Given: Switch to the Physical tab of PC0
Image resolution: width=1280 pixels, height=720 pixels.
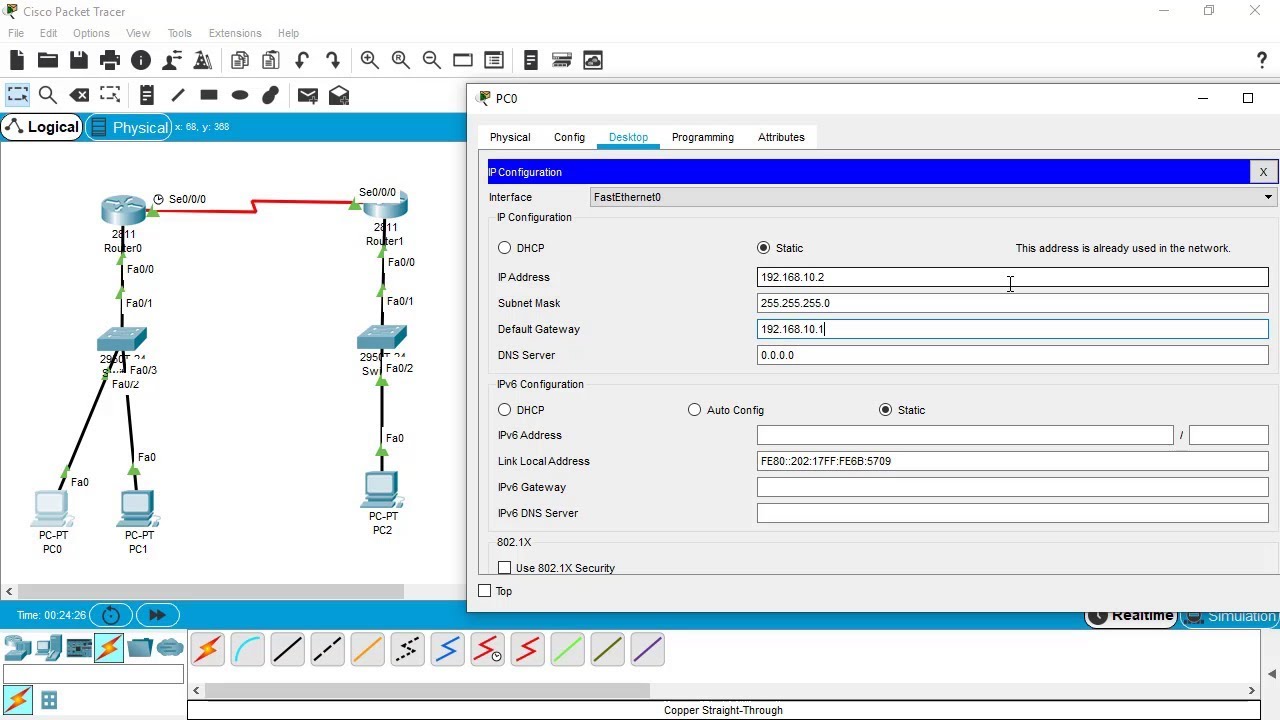Looking at the screenshot, I should (x=510, y=137).
